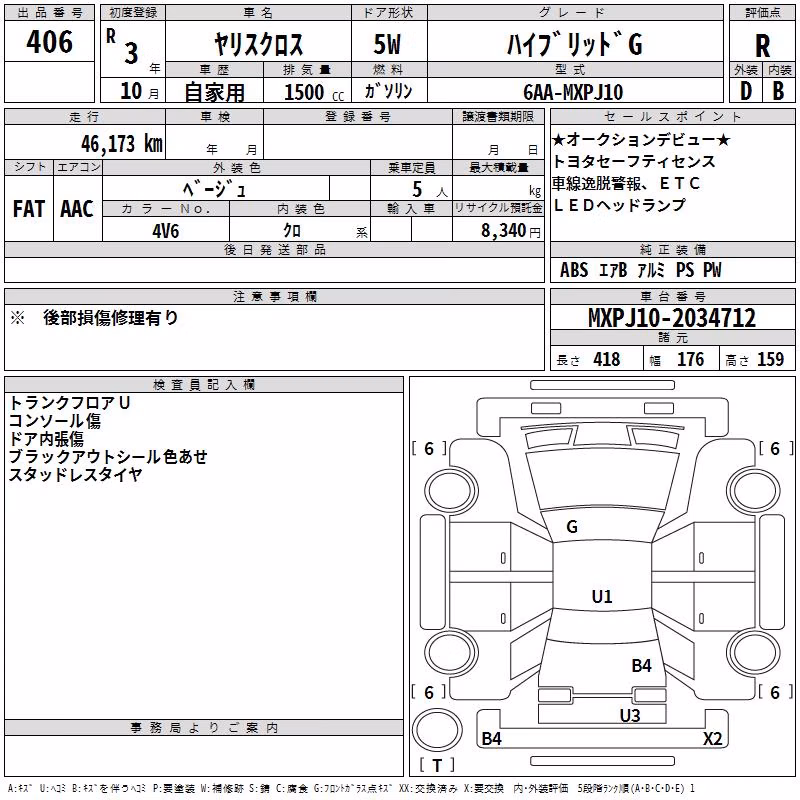800x800 pixels.
Task: Click the vehicle history 自家用
Action: [214, 92]
